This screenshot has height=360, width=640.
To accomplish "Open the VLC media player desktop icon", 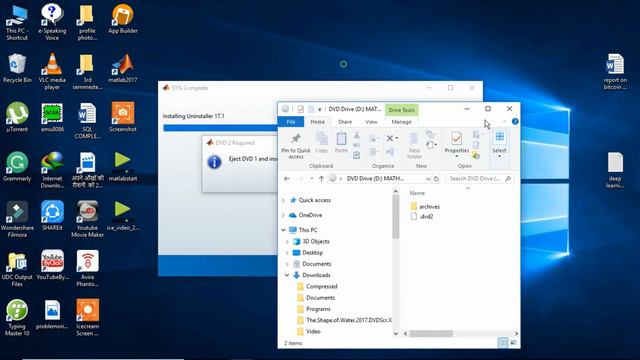I will click(x=52, y=71).
